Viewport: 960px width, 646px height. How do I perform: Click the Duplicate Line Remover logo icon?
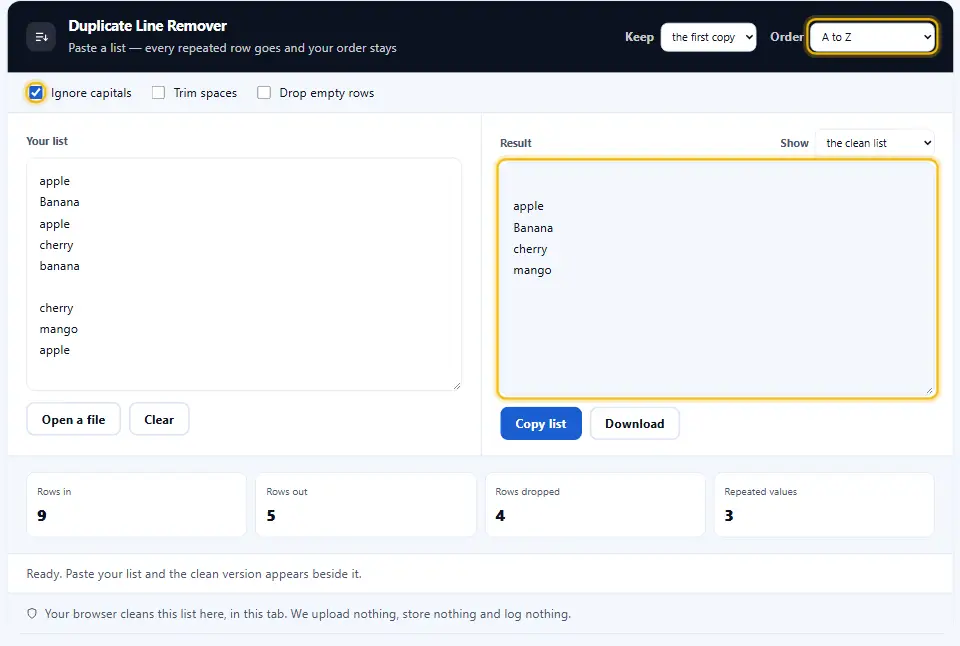click(41, 37)
